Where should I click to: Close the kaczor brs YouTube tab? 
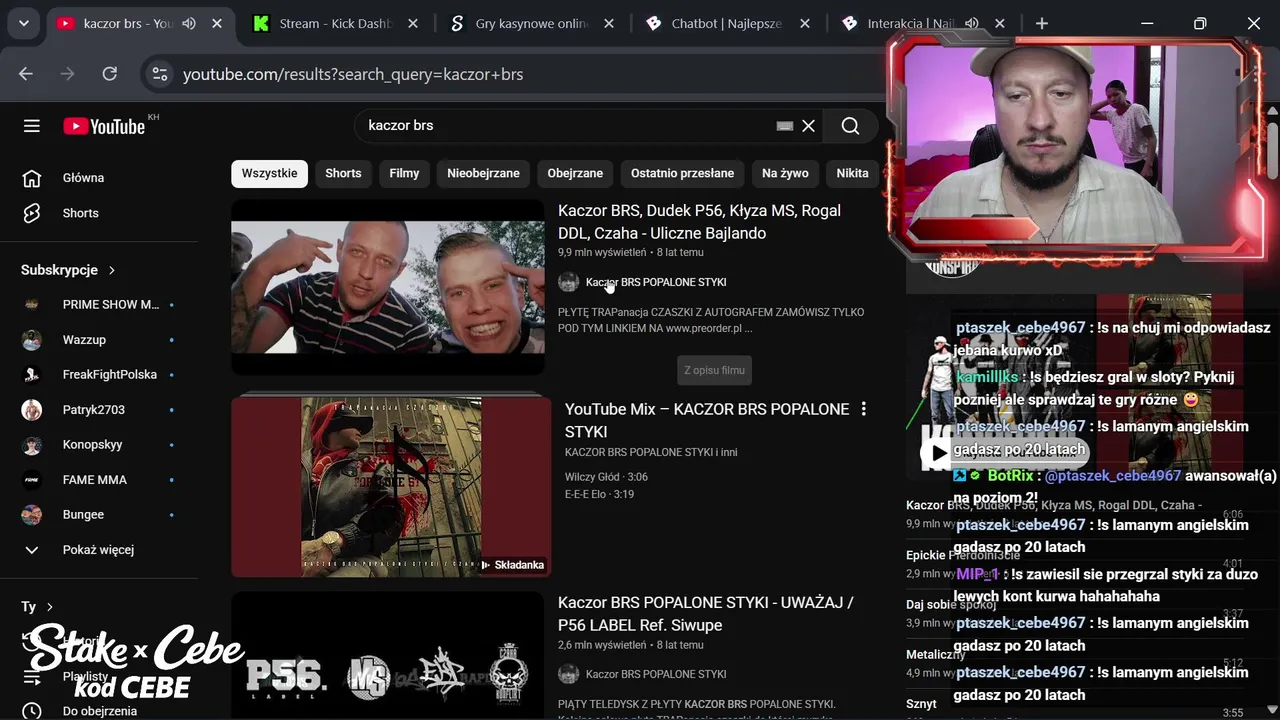(x=216, y=23)
